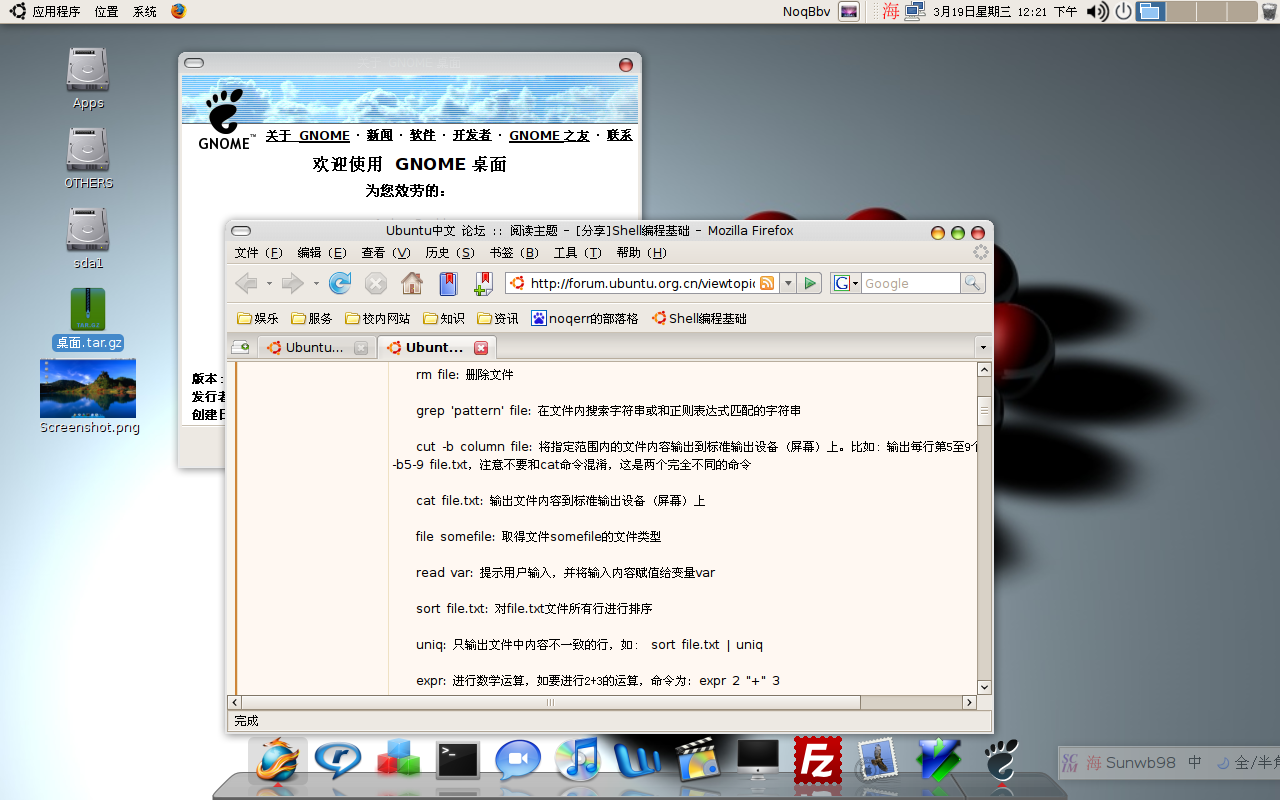This screenshot has width=1280, height=800.
Task: Click 开发者 link in GNOME window
Action: click(472, 135)
